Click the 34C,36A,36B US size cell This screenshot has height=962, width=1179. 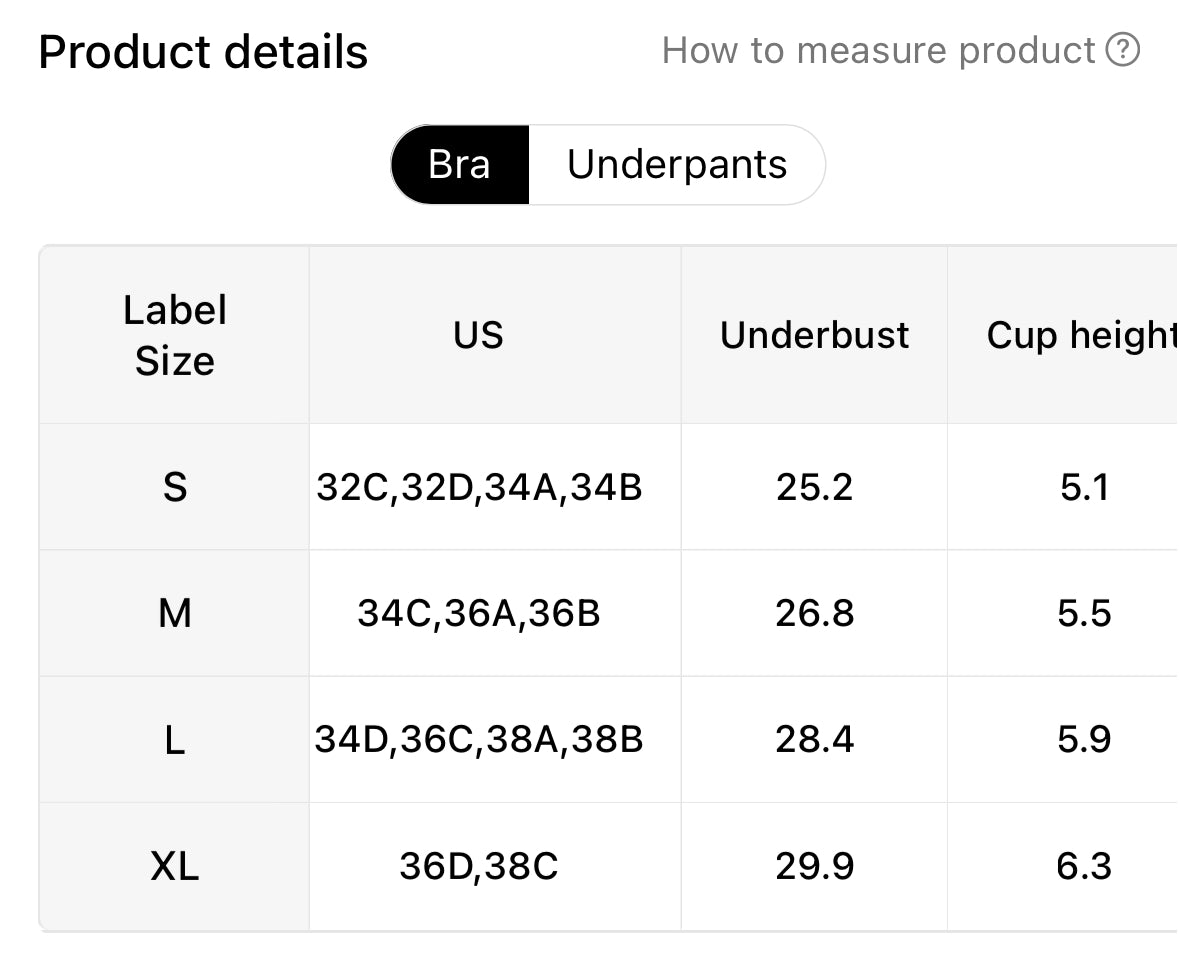[x=479, y=613]
